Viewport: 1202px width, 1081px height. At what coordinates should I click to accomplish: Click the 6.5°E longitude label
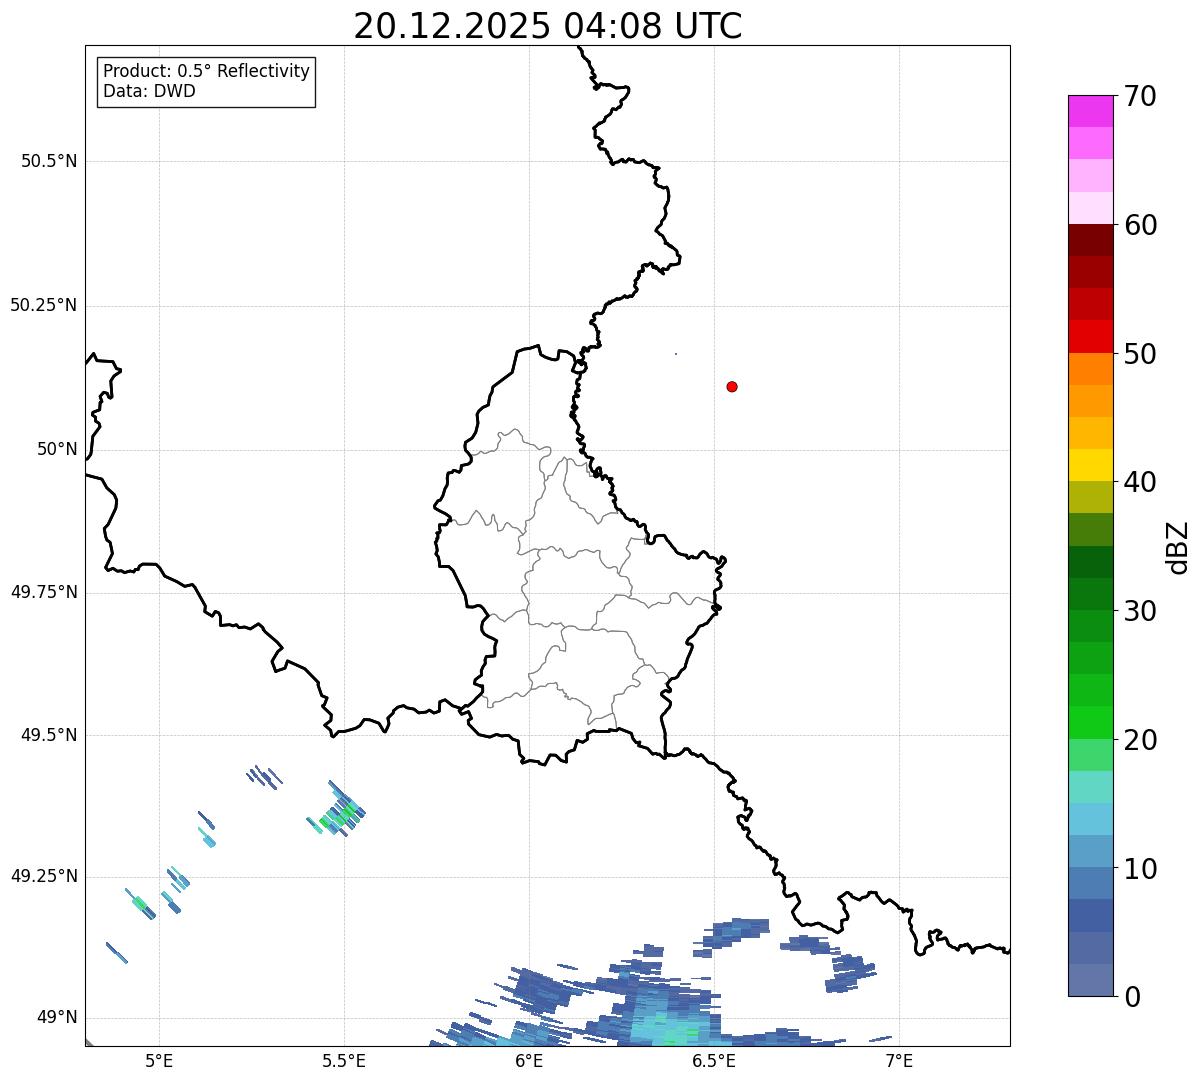click(x=714, y=1060)
